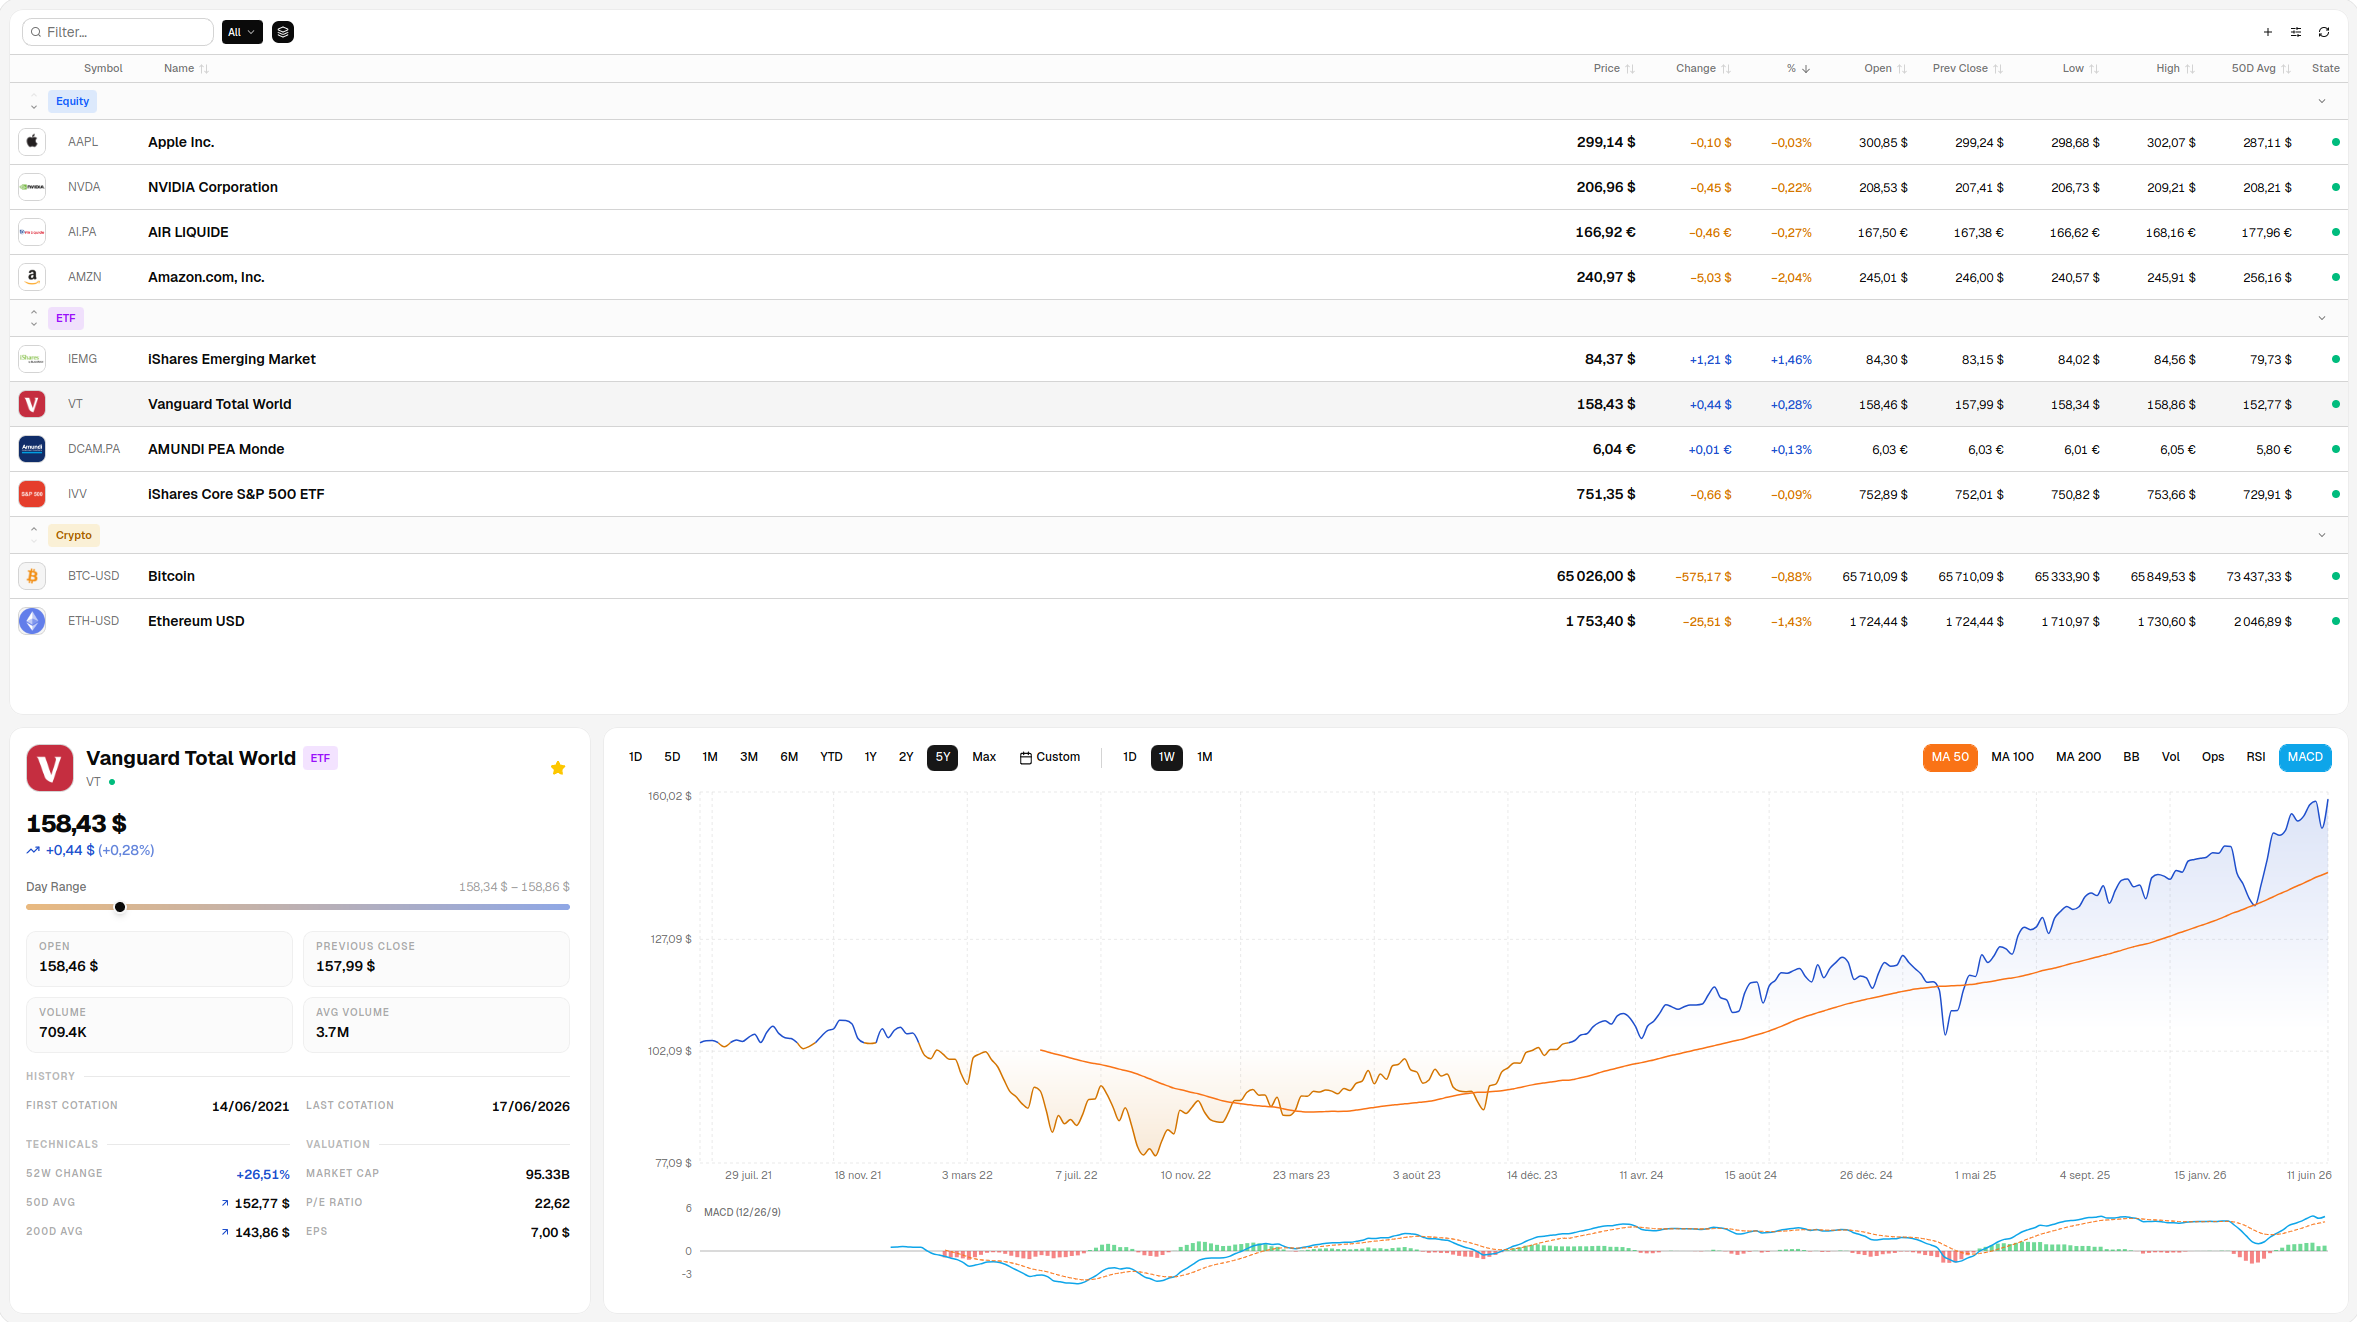
Task: Switch chart range to Max
Action: (x=984, y=757)
